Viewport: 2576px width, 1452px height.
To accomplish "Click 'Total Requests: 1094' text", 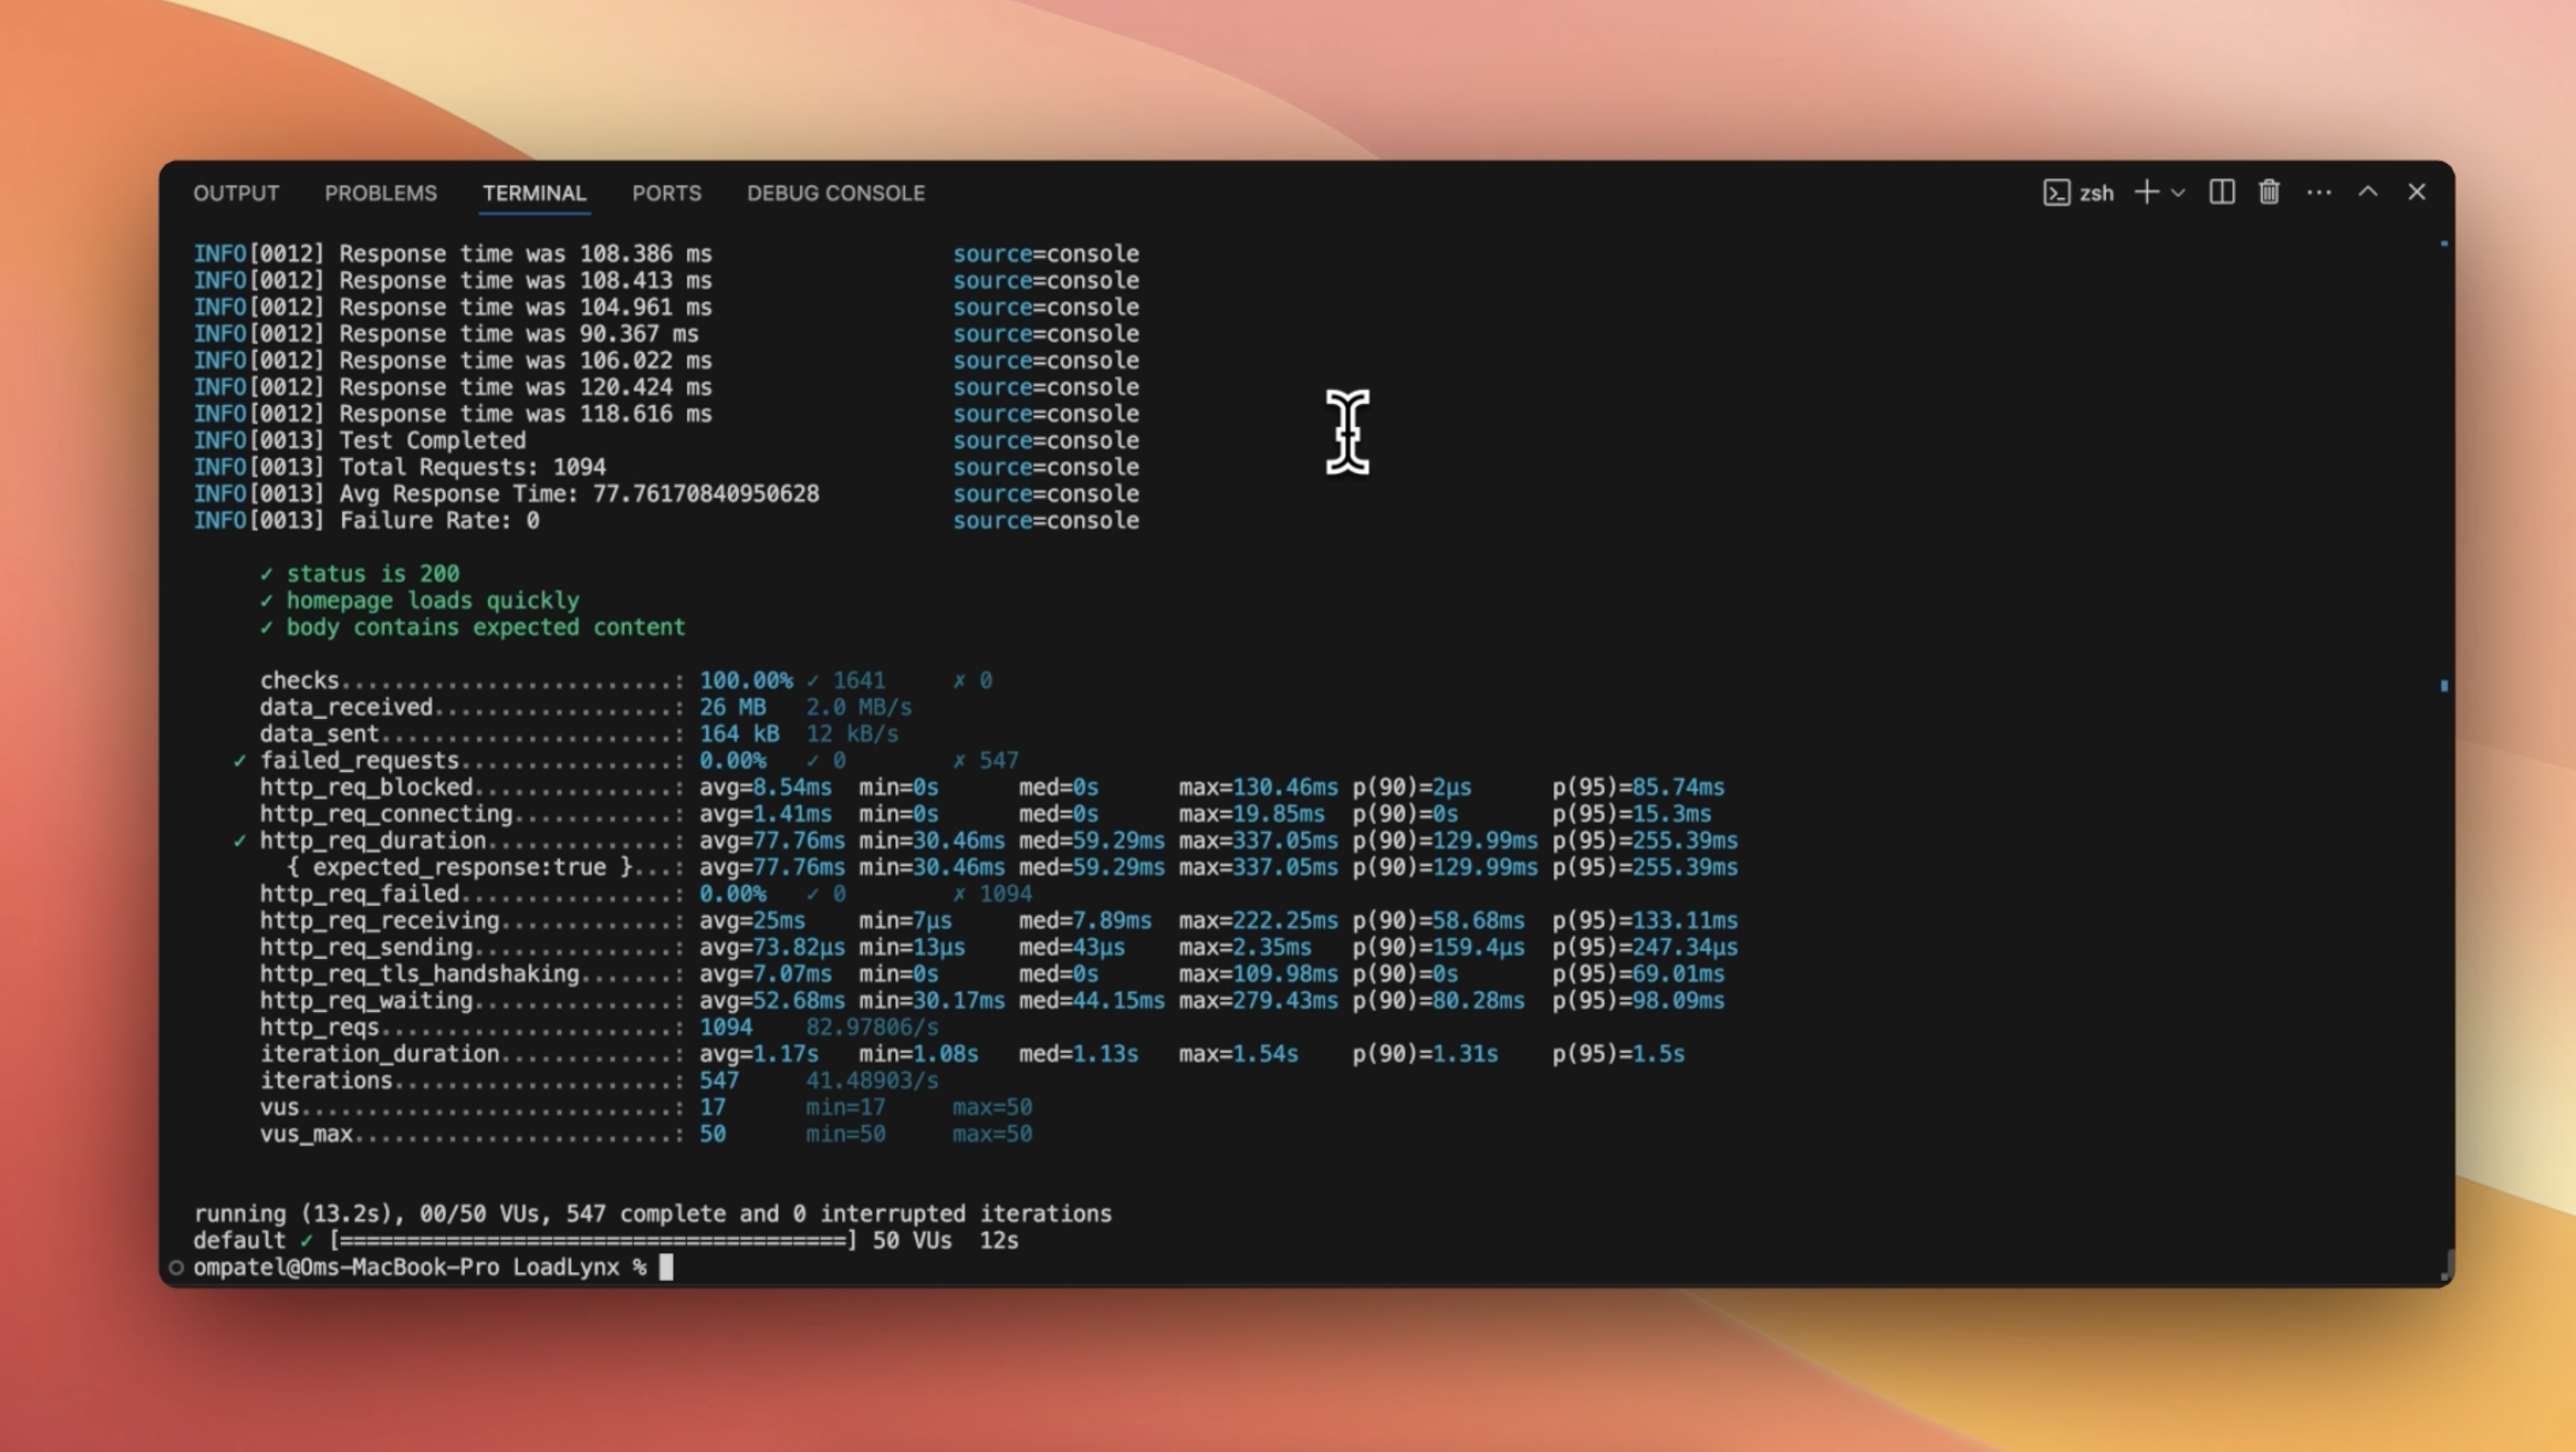I will 472,467.
